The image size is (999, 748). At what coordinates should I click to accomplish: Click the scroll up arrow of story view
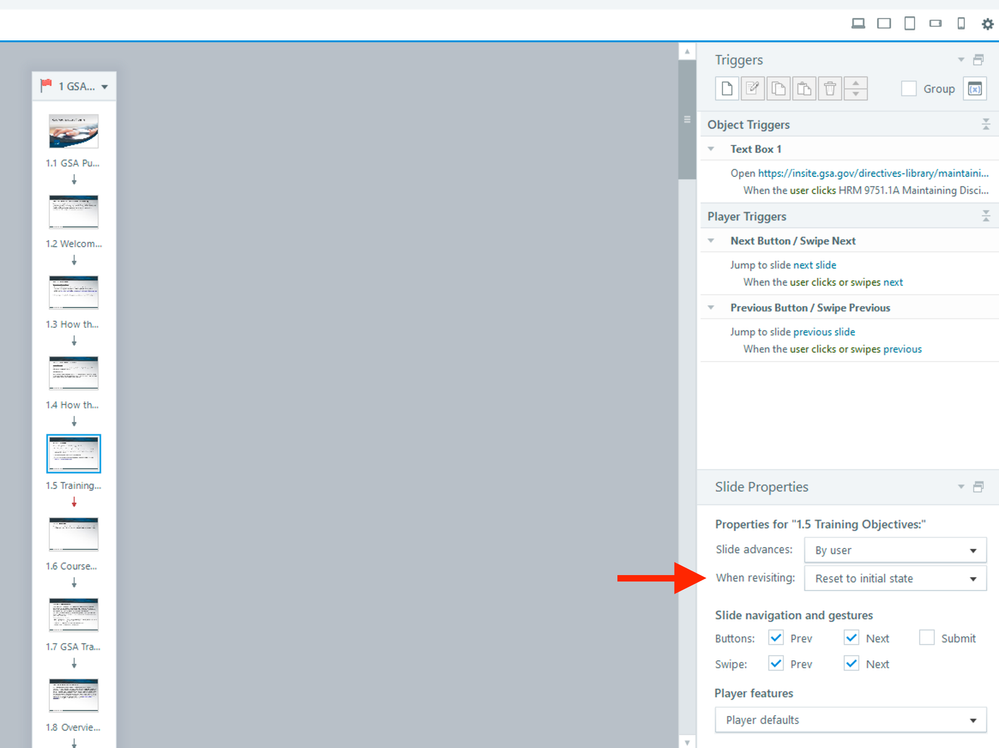click(687, 51)
